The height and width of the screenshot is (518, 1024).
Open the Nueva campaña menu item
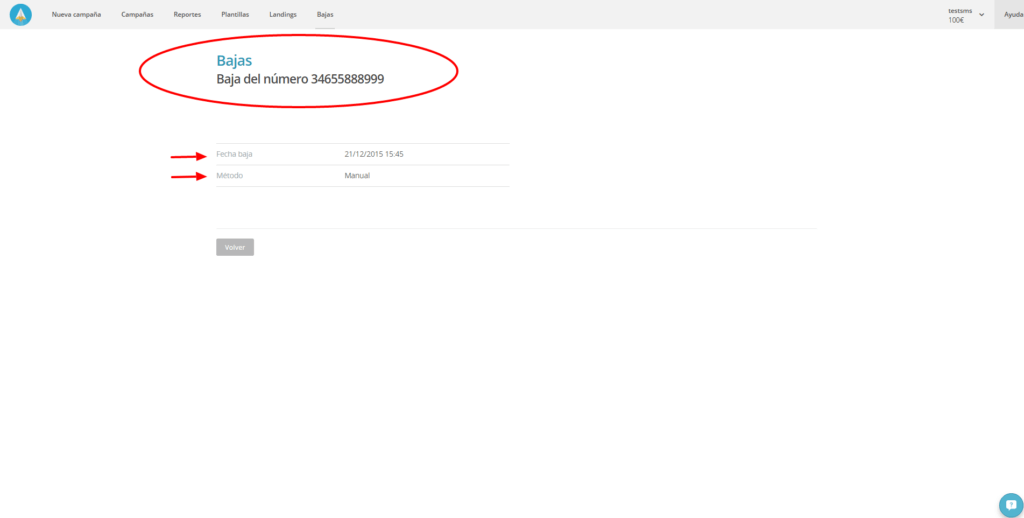[76, 15]
